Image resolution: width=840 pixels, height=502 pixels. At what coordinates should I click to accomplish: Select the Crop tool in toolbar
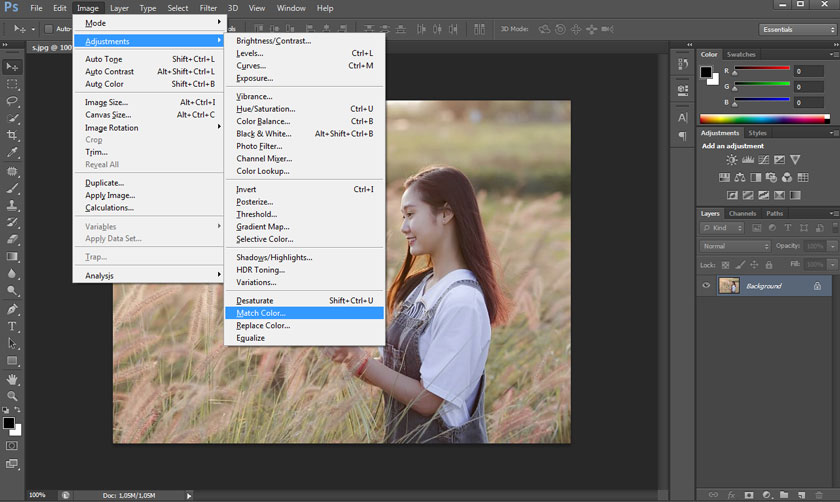tap(13, 135)
